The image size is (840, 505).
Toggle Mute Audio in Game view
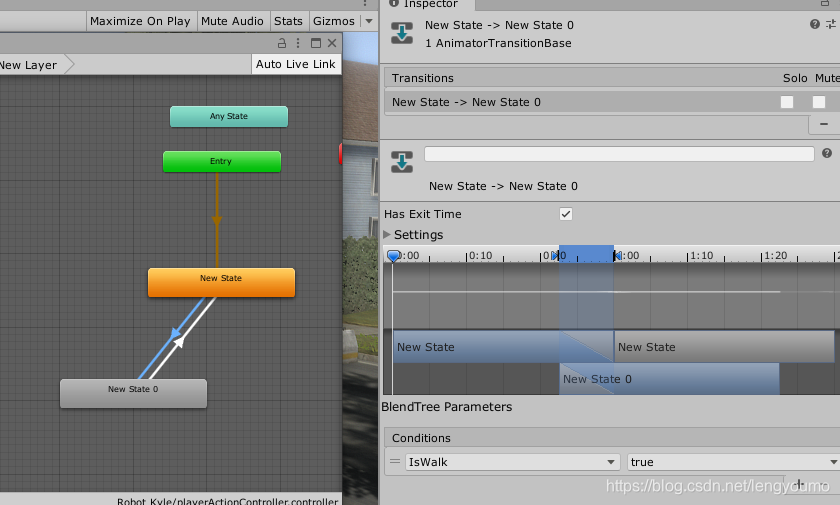point(232,21)
